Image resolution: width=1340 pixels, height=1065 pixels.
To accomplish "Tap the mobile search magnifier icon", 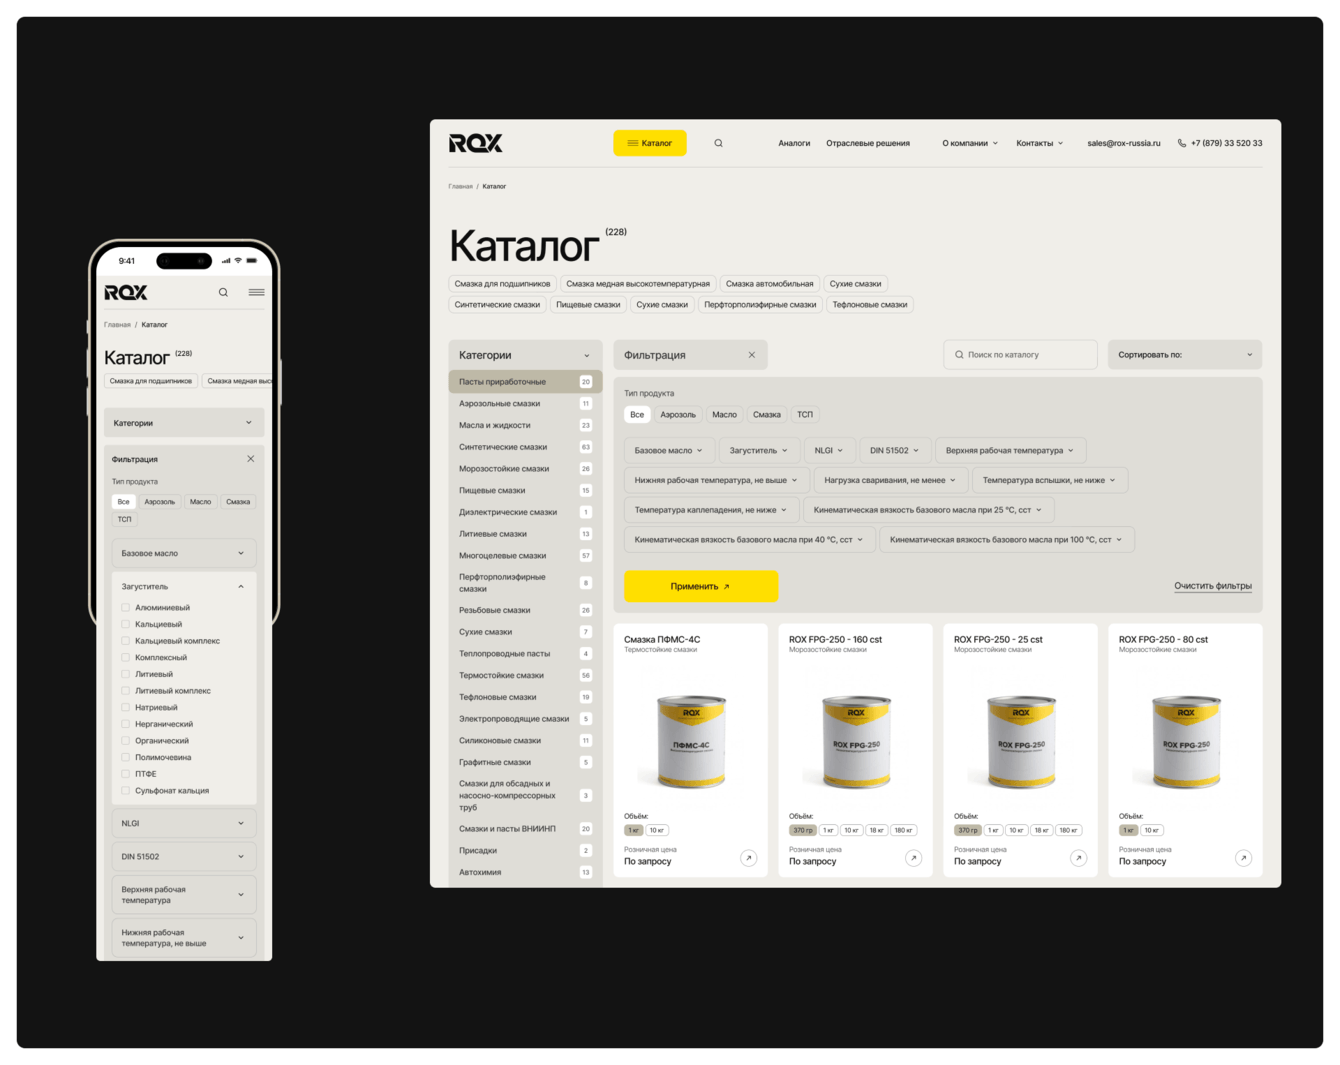I will tap(223, 292).
